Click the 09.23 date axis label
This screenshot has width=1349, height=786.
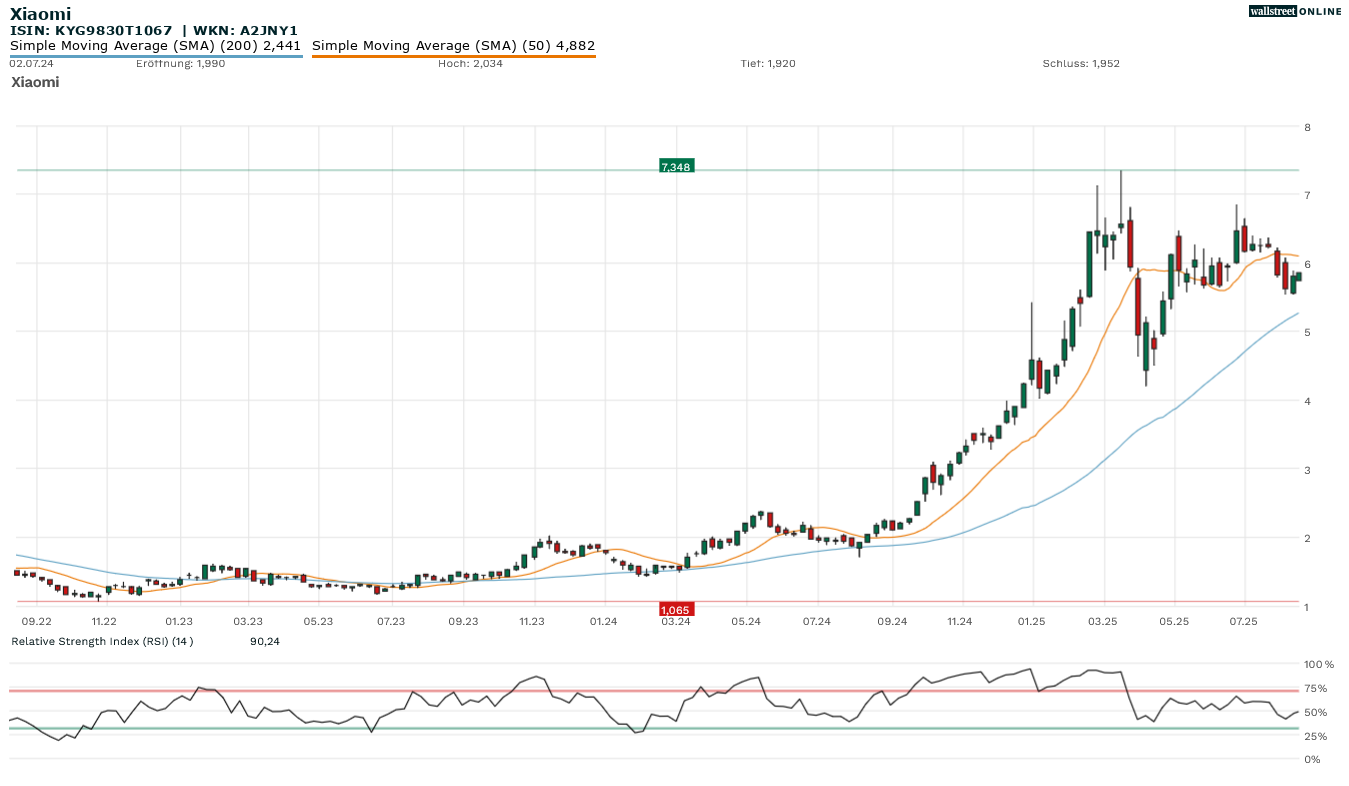463,621
